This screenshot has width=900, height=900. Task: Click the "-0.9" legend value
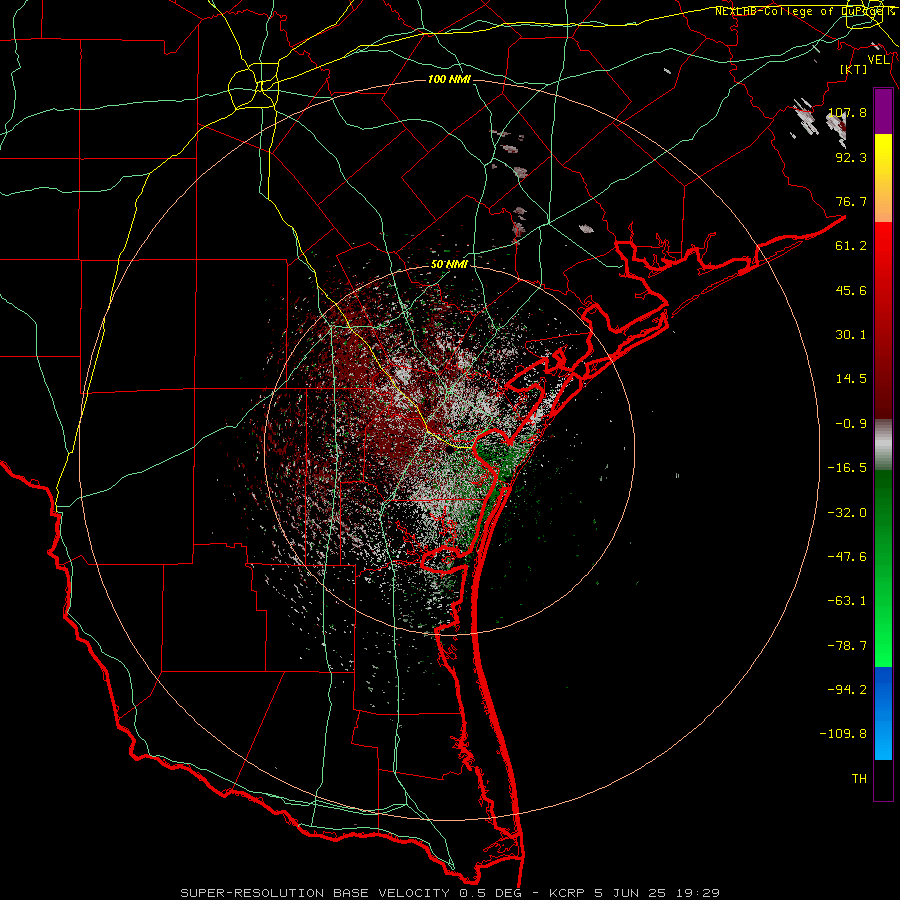pyautogui.click(x=851, y=424)
